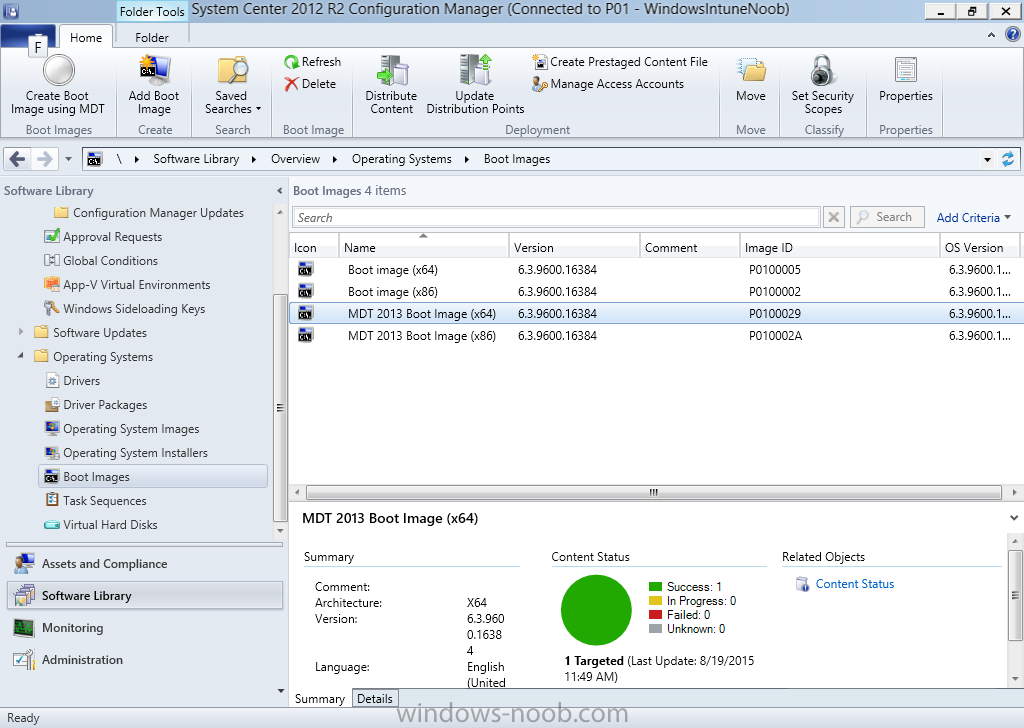Sort by the Comment column header

coord(690,247)
